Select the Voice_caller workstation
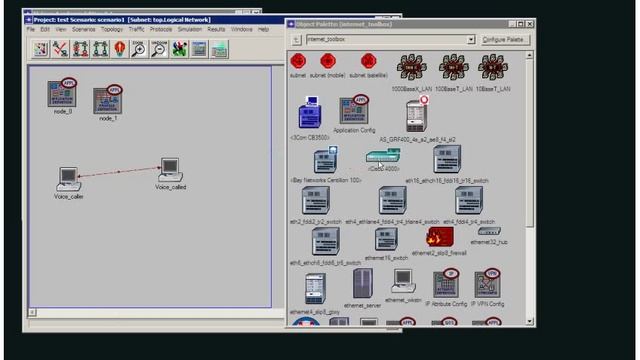This screenshot has height=360, width=640. click(x=68, y=179)
